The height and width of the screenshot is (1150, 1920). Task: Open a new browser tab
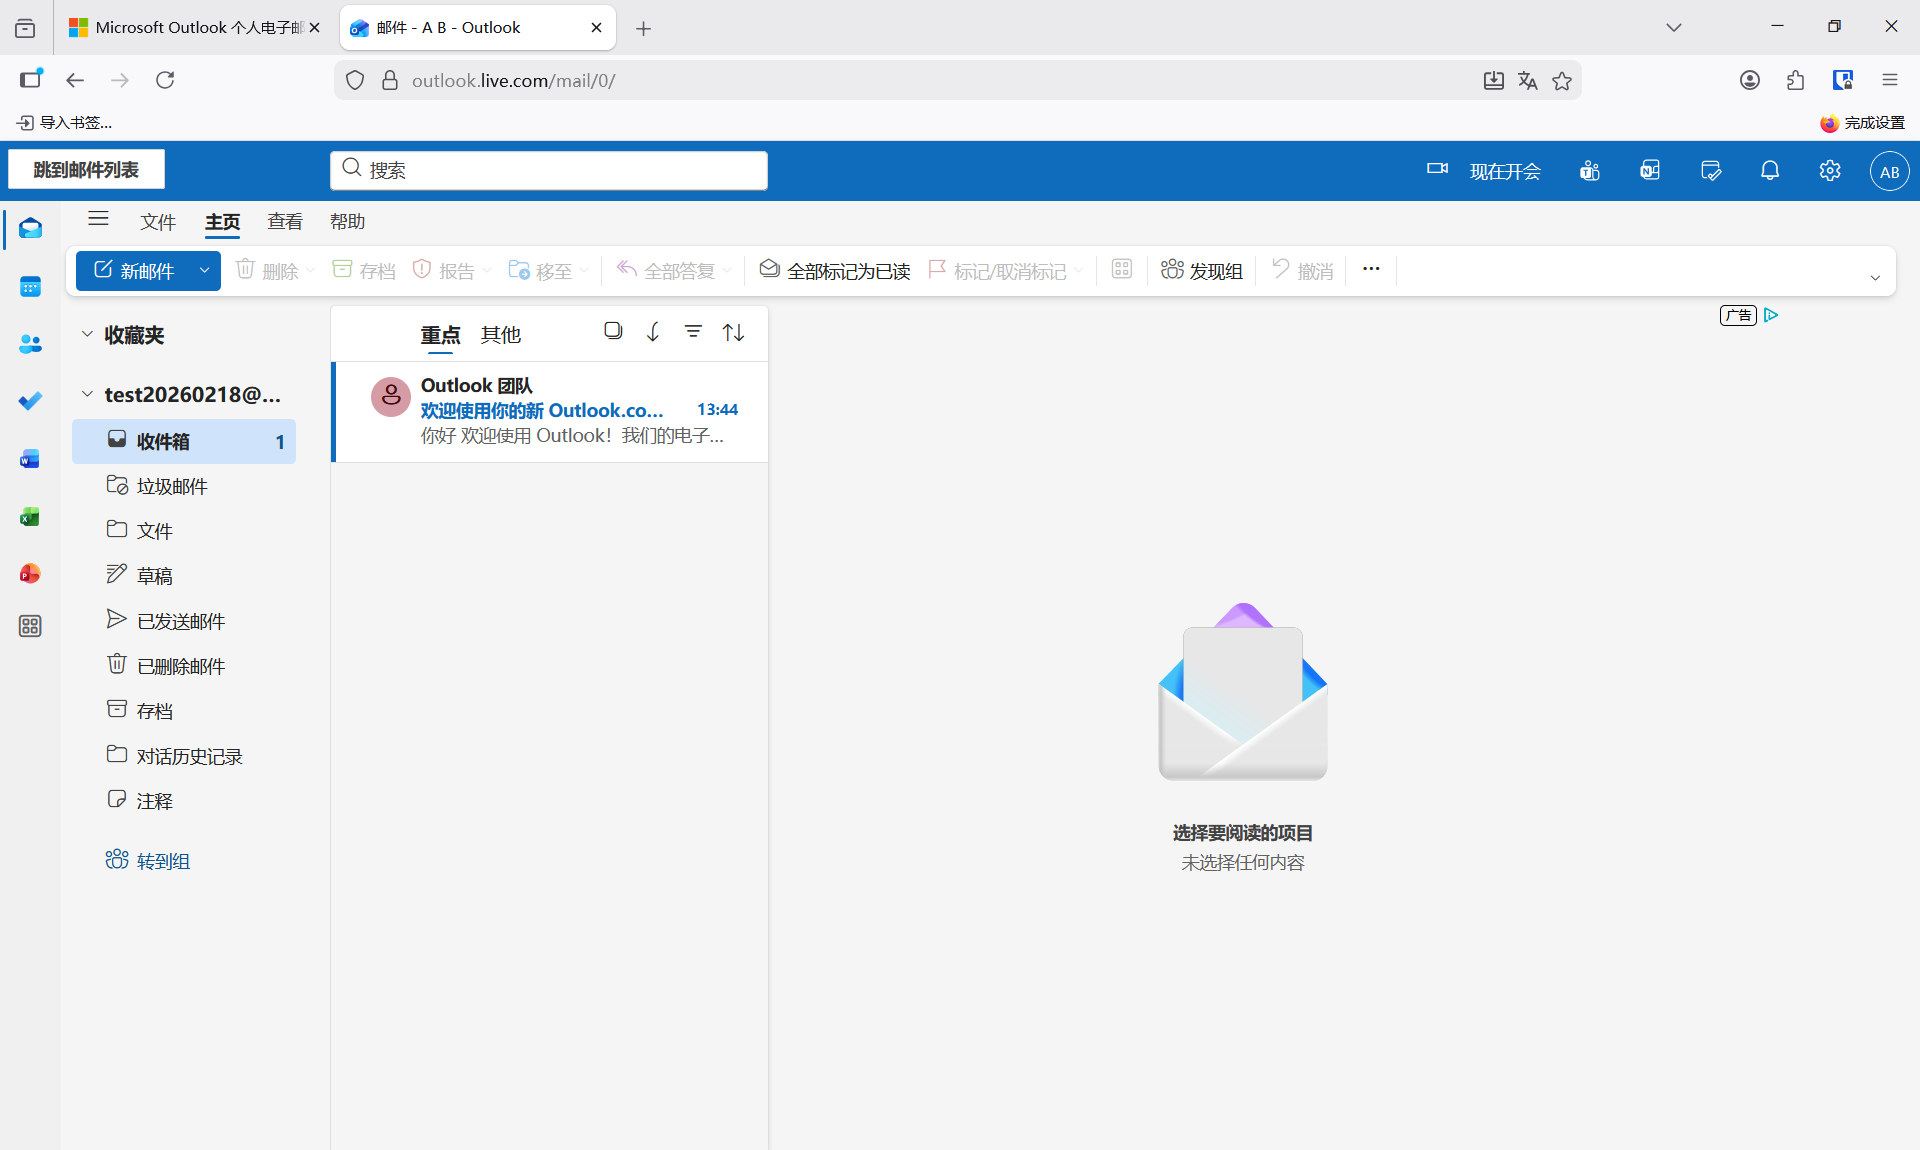[644, 28]
